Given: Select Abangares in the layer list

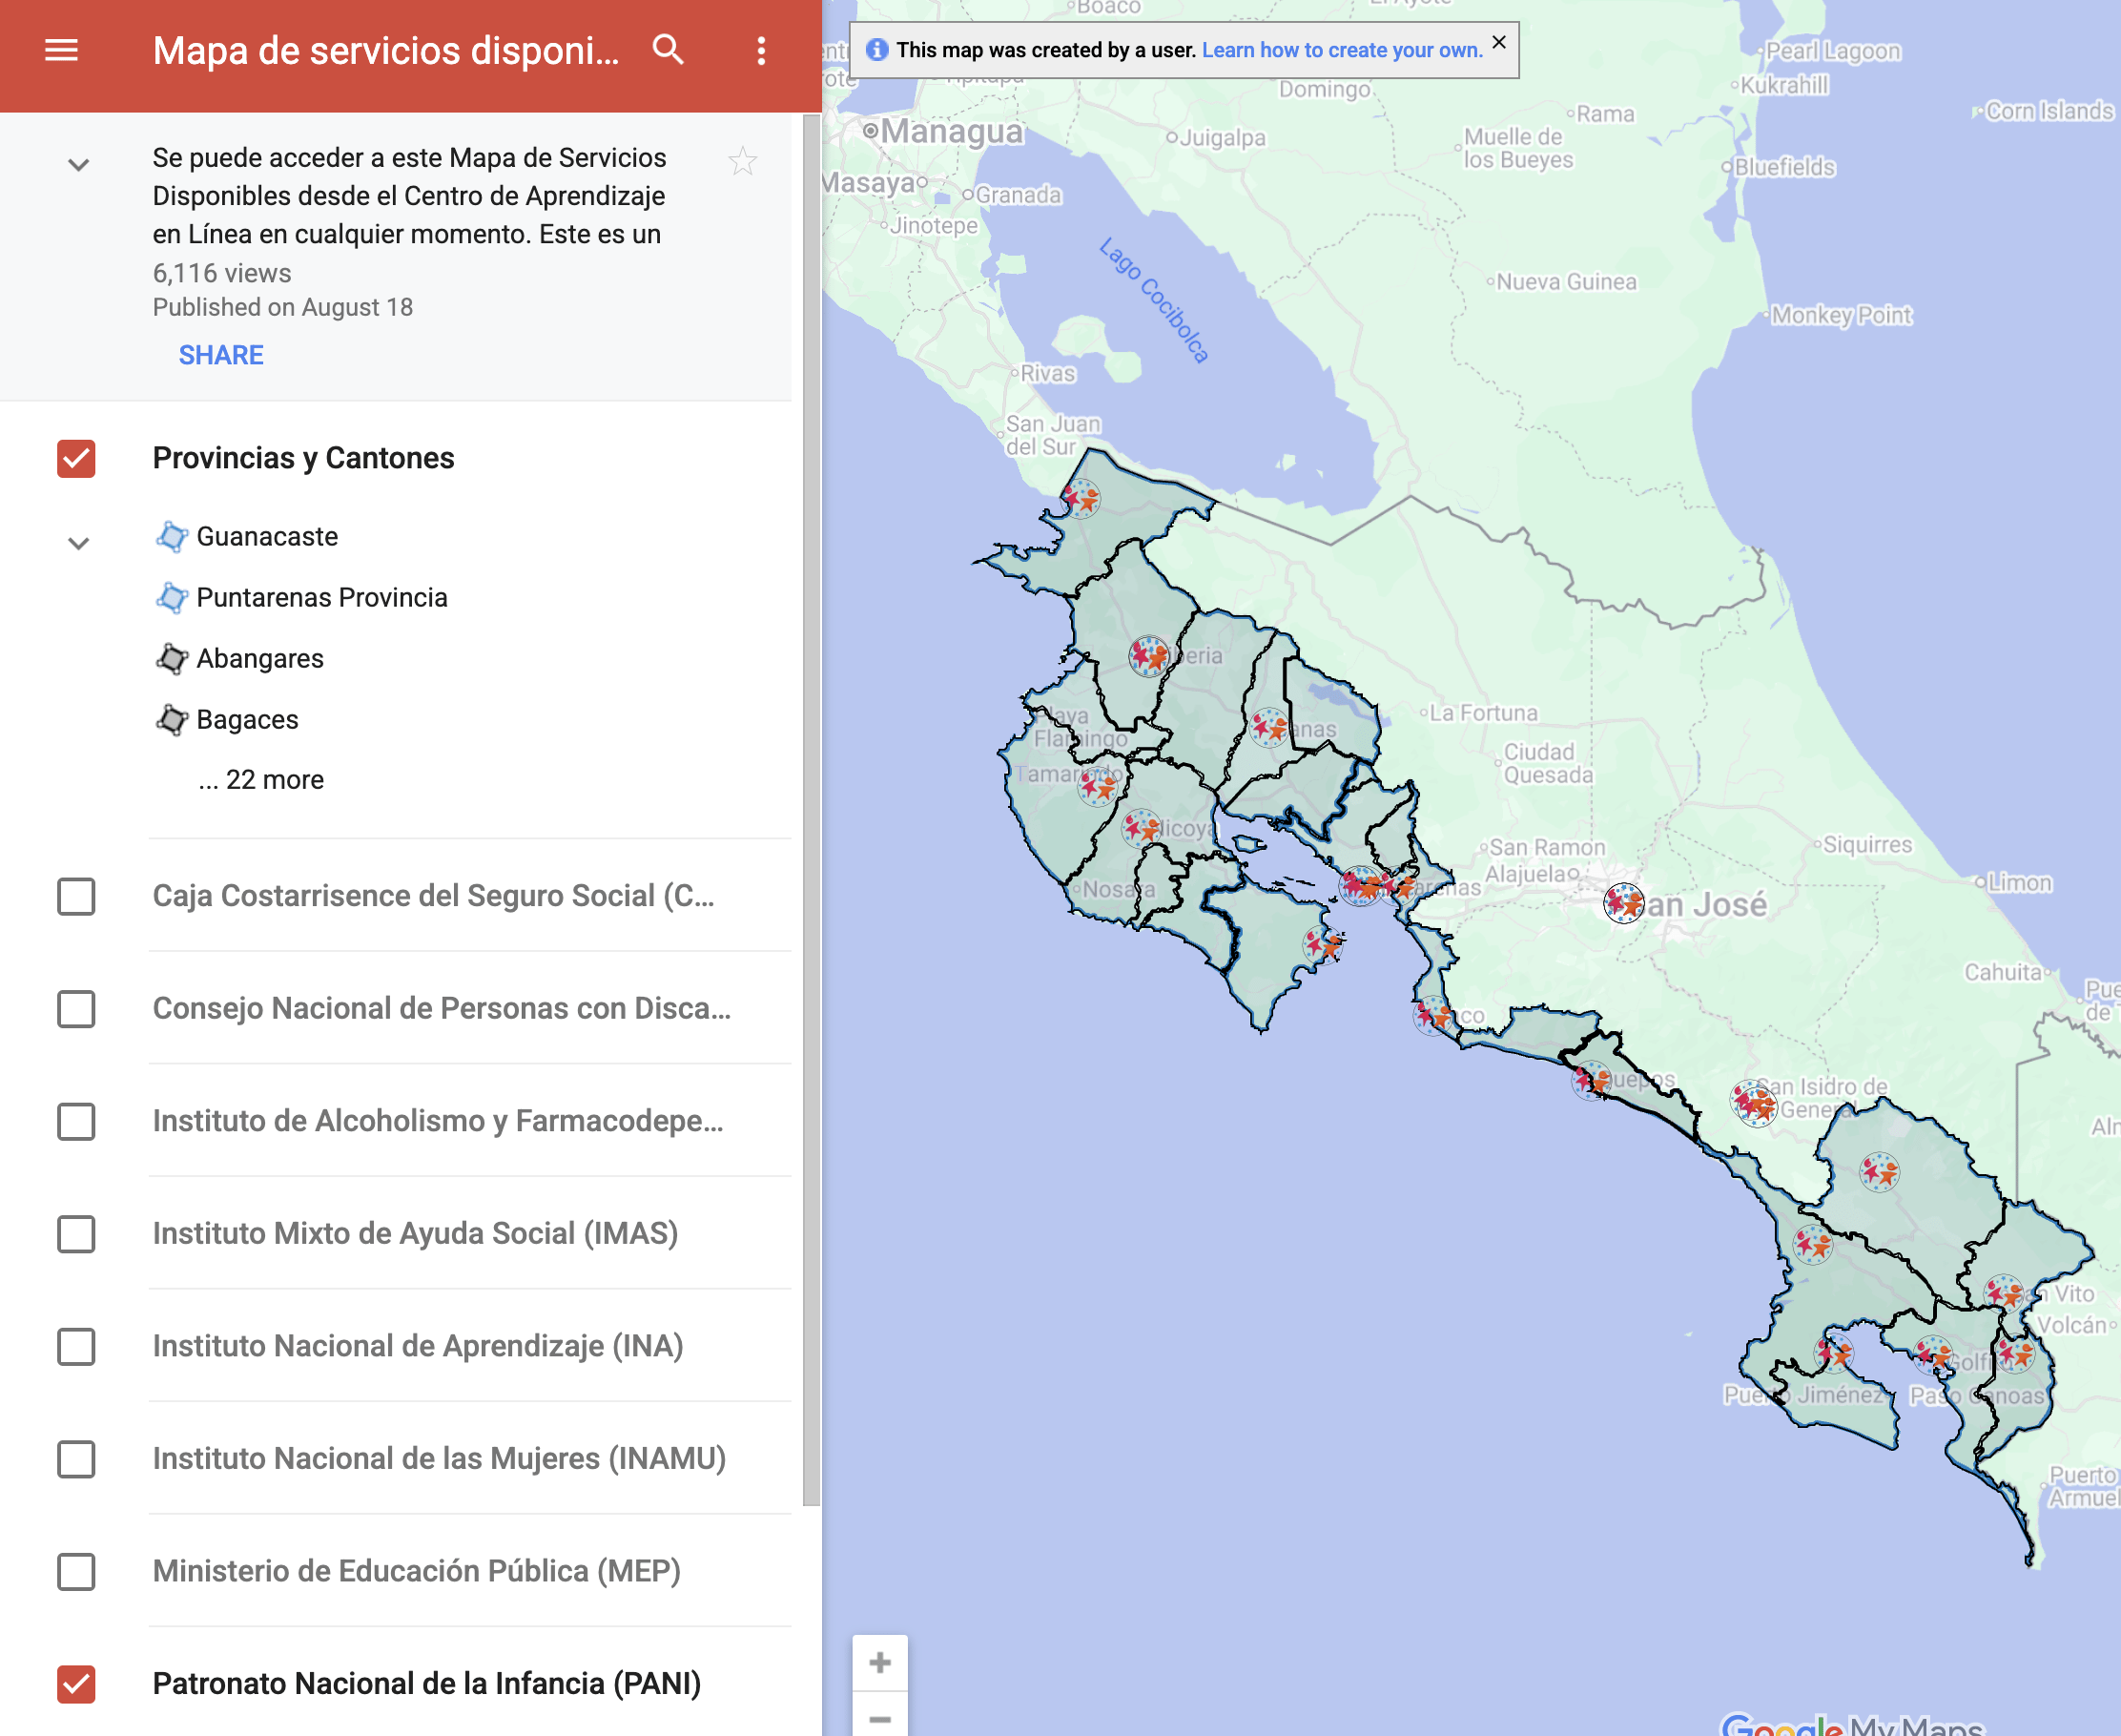Looking at the screenshot, I should (x=260, y=659).
